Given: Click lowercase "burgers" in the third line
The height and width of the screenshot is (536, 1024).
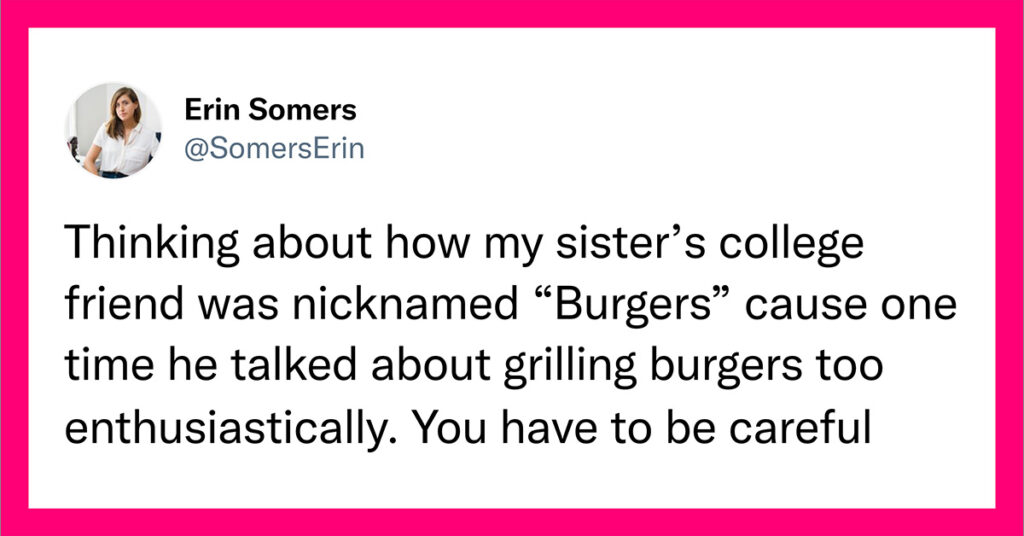Looking at the screenshot, I should click(726, 368).
